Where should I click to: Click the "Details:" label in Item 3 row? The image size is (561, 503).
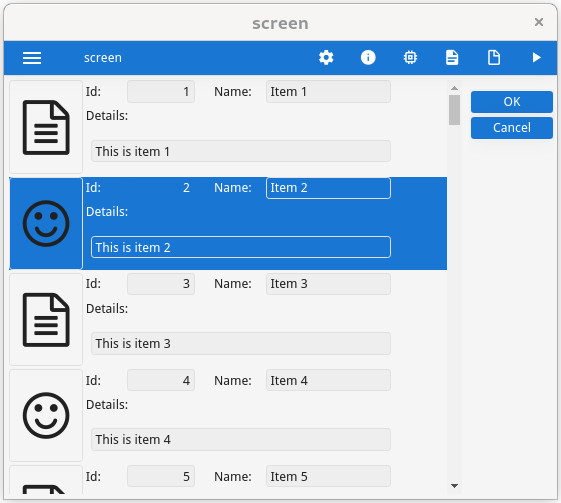click(107, 308)
